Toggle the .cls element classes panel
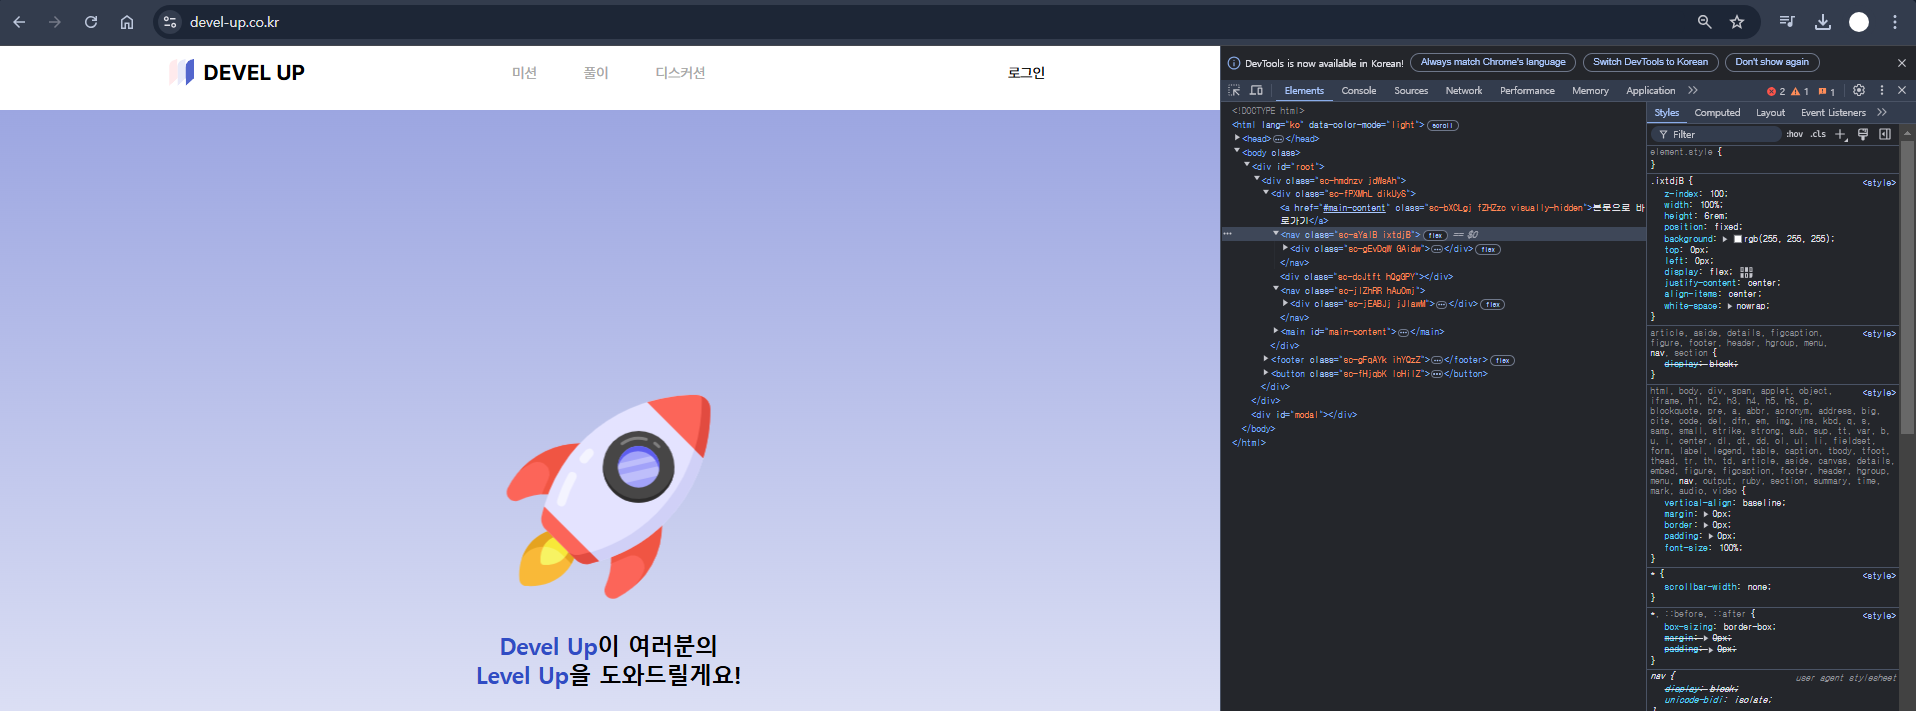Screen dimensions: 1916x711 pyautogui.click(x=1818, y=134)
